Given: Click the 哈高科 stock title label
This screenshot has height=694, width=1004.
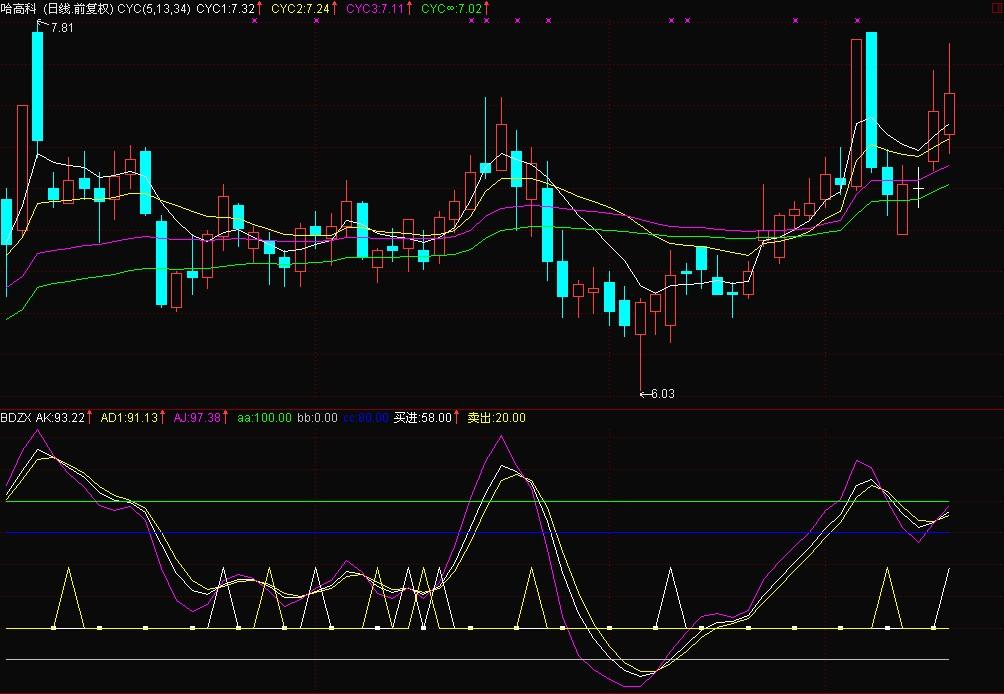Looking at the screenshot, I should click(19, 8).
